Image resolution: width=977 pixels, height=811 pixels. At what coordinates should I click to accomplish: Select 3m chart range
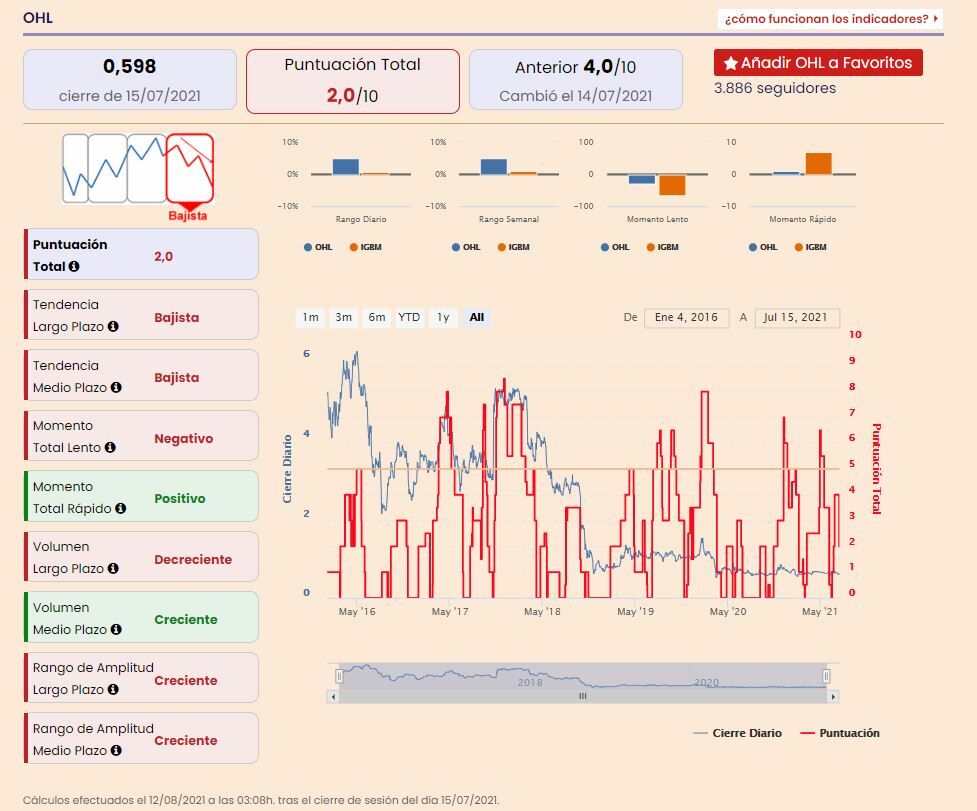point(343,318)
